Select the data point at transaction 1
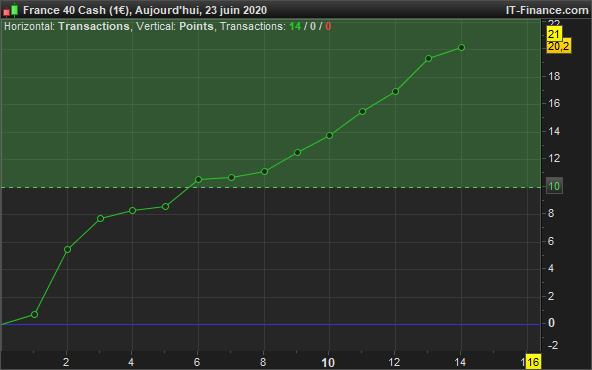592x370 pixels. click(34, 314)
